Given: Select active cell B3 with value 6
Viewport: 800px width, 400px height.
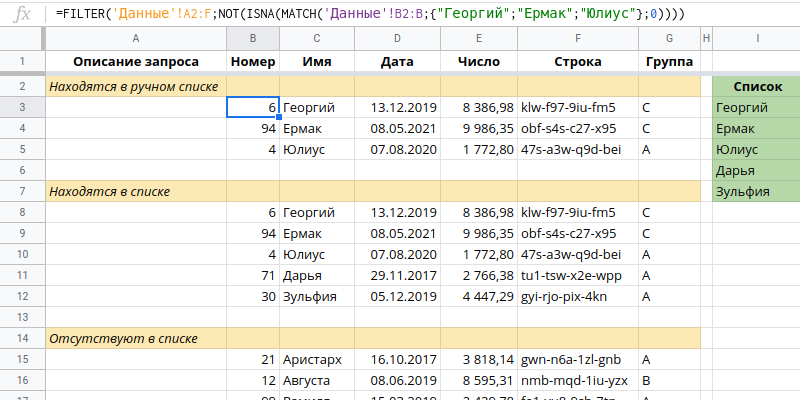Looking at the screenshot, I should click(x=252, y=108).
